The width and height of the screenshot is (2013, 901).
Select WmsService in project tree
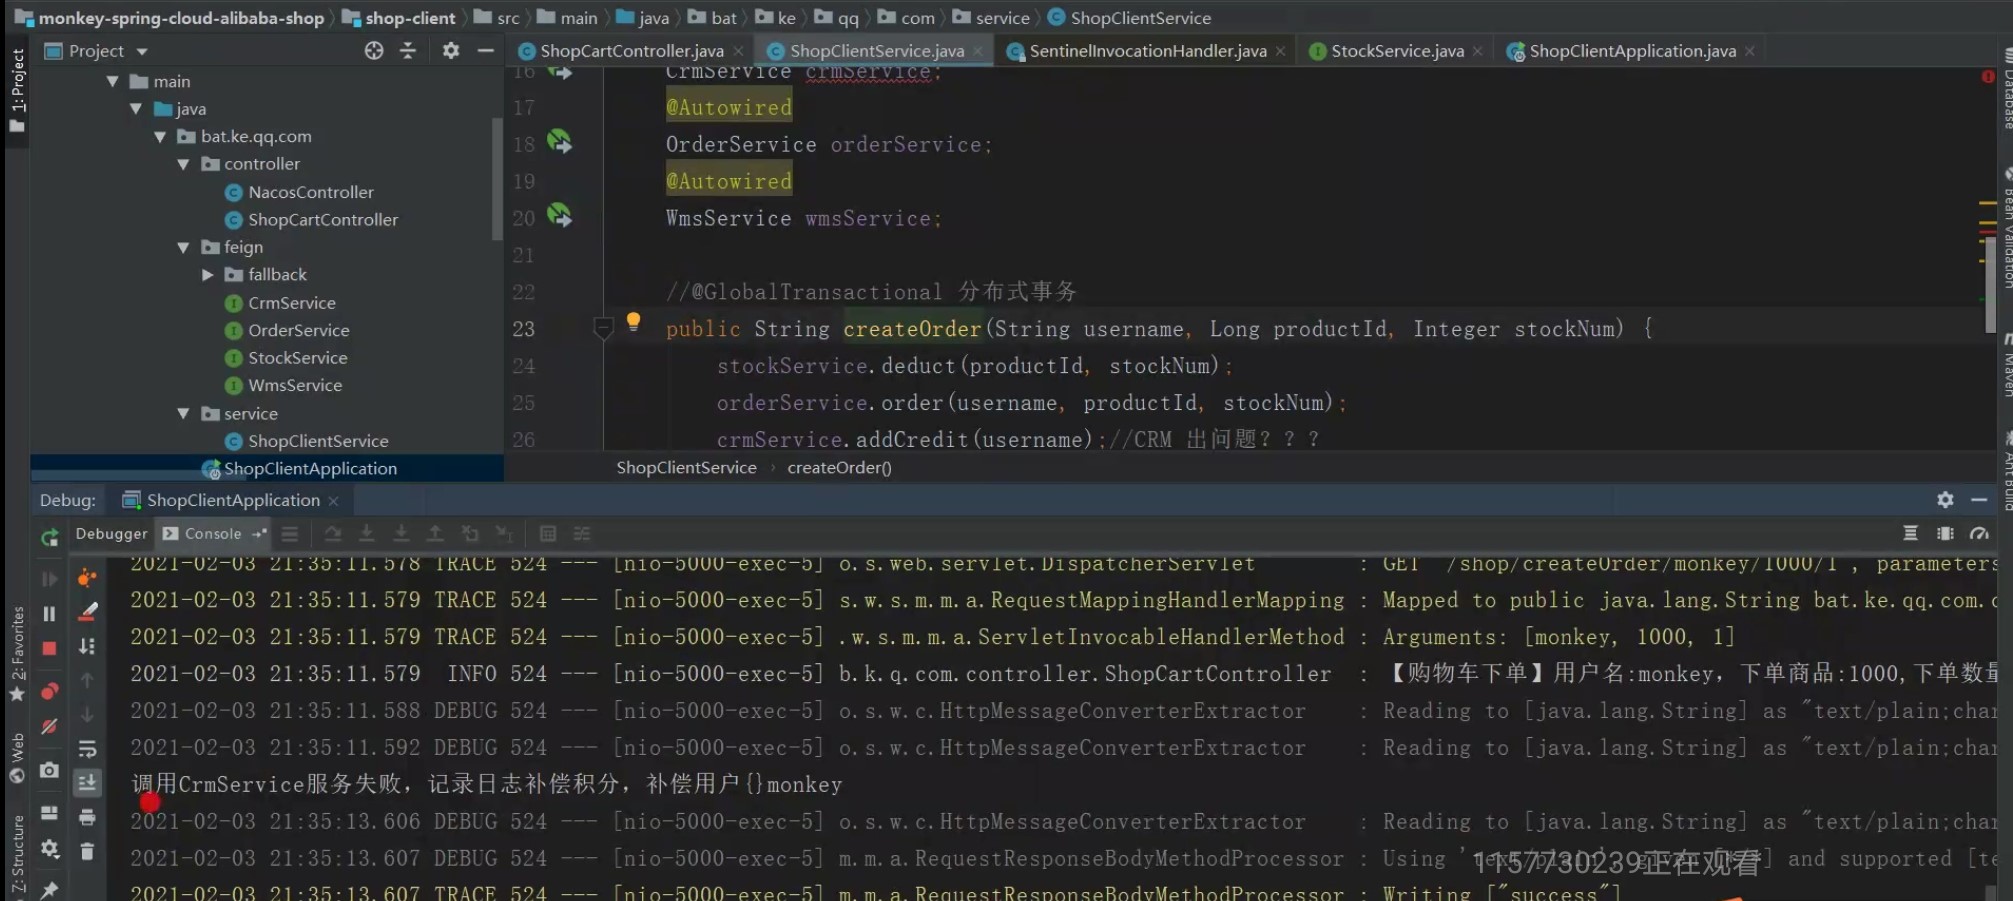click(294, 385)
